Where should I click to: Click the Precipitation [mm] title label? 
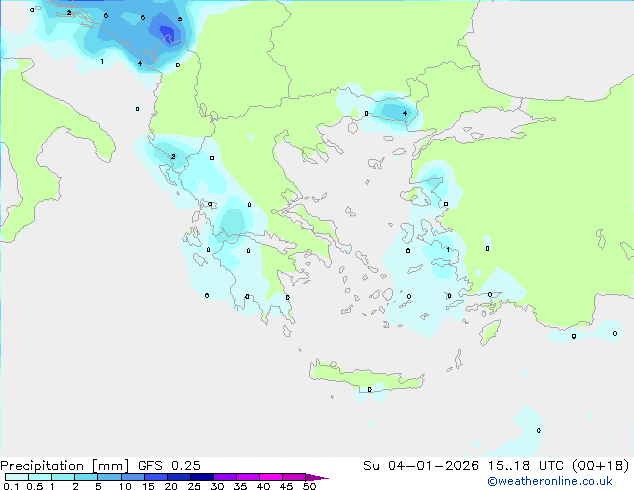click(64, 465)
